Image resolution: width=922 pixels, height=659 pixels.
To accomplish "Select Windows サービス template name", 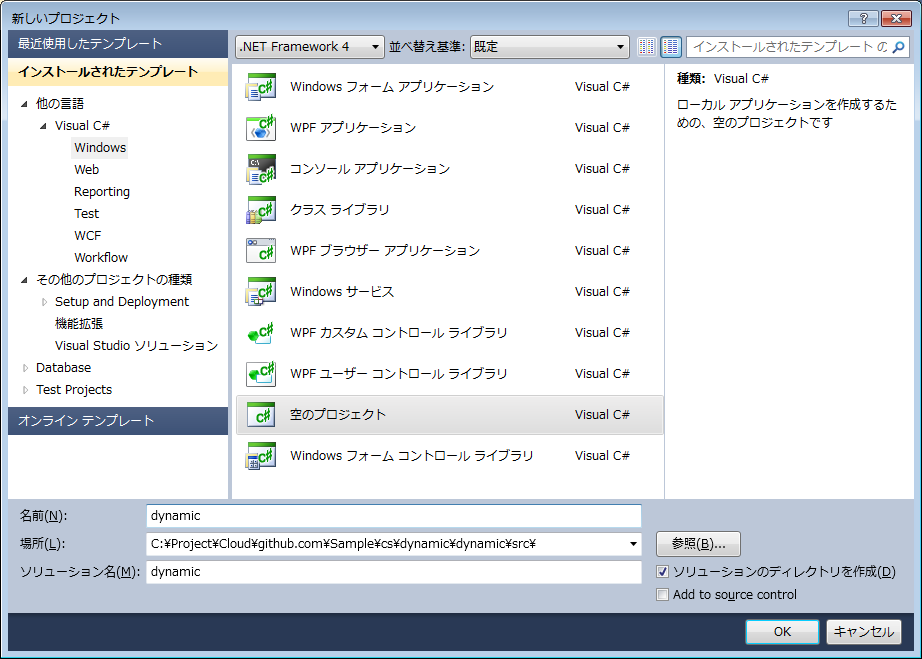I will point(342,292).
